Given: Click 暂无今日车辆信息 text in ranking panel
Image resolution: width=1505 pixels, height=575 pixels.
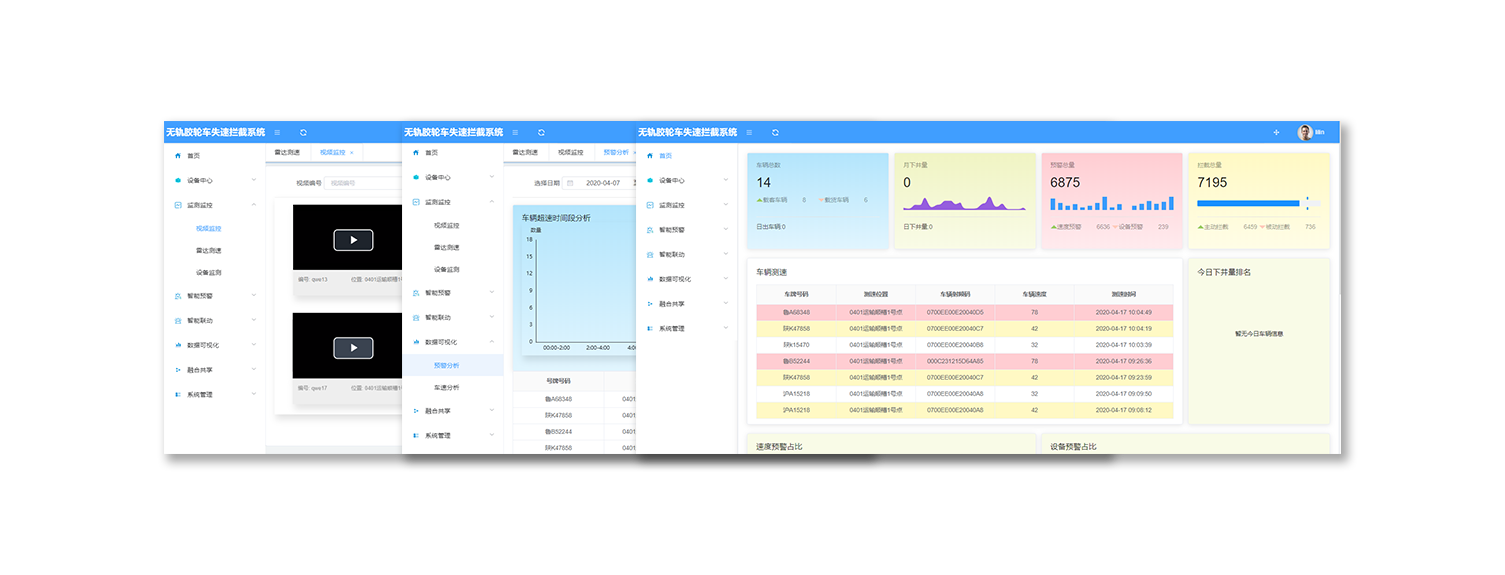Looking at the screenshot, I should coord(1258,333).
